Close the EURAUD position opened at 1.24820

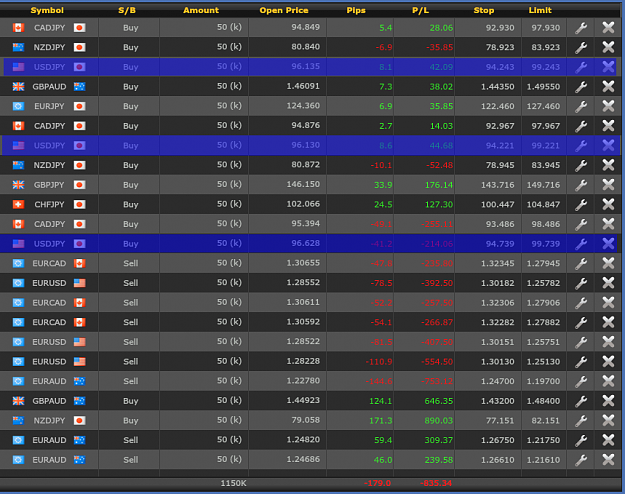pyautogui.click(x=608, y=440)
